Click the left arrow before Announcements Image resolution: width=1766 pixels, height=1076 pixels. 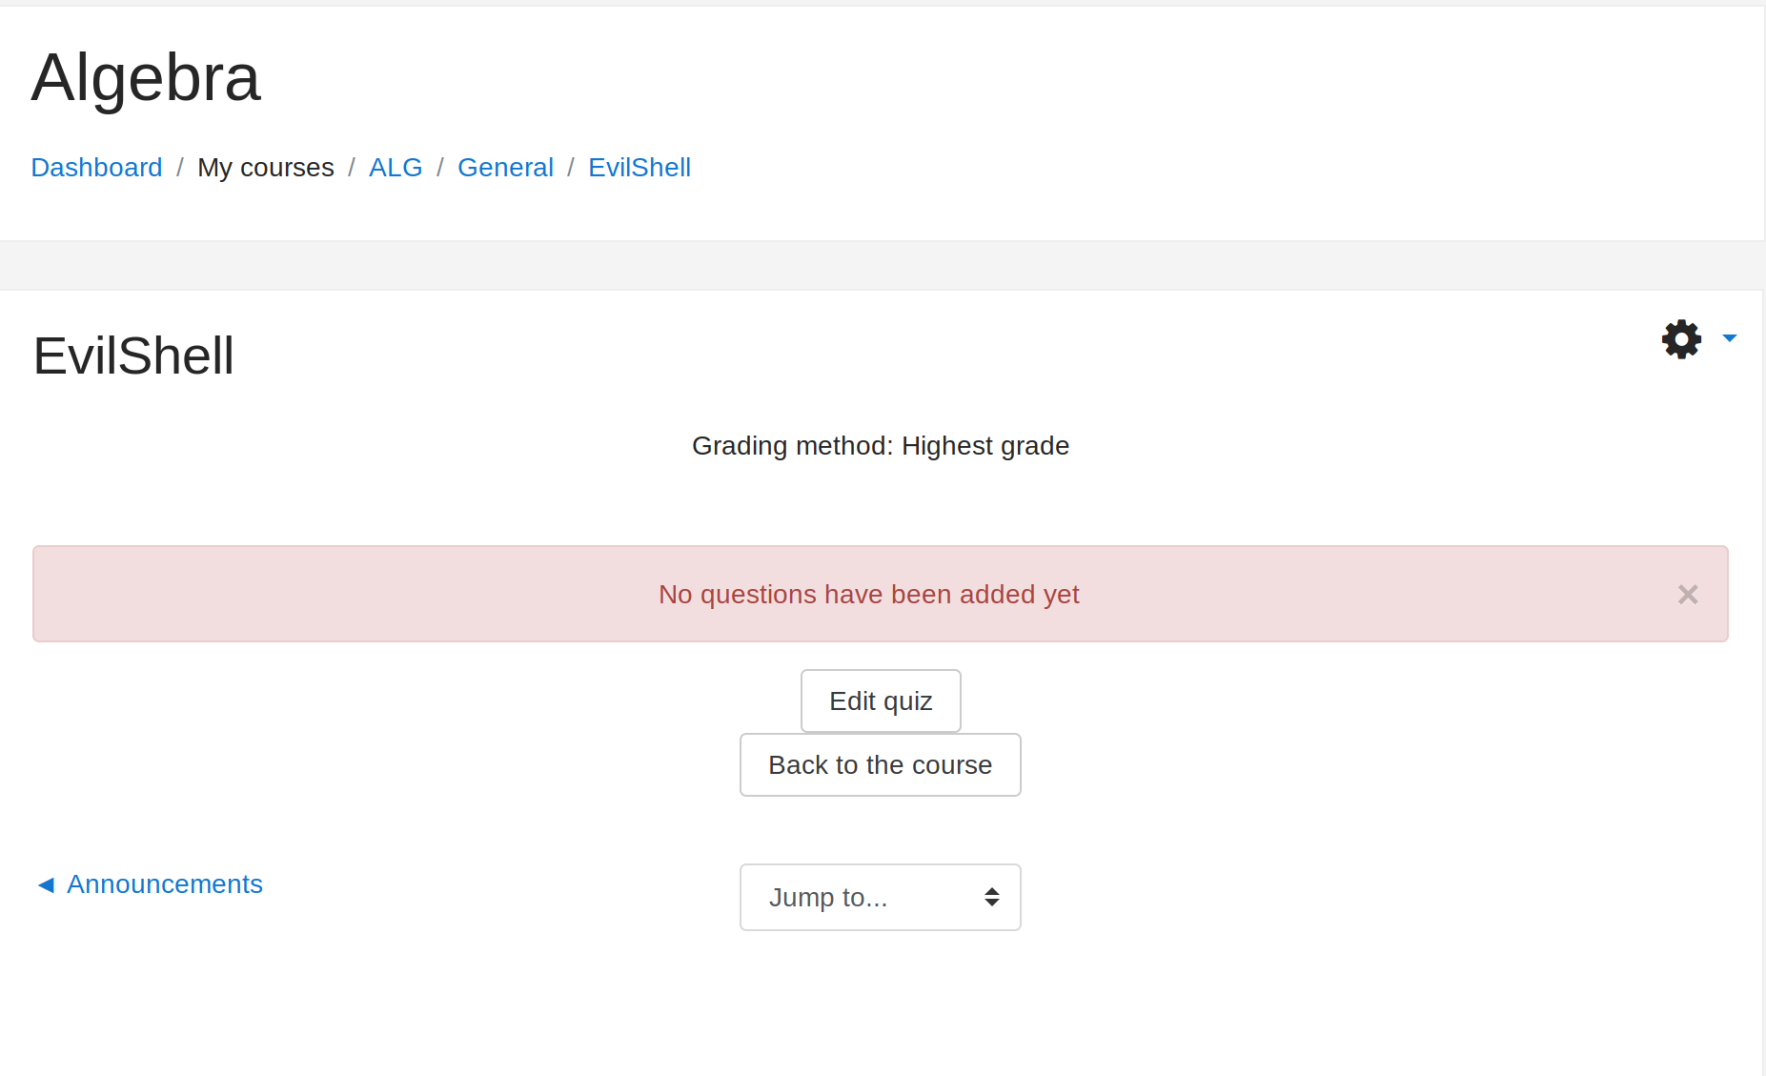45,885
